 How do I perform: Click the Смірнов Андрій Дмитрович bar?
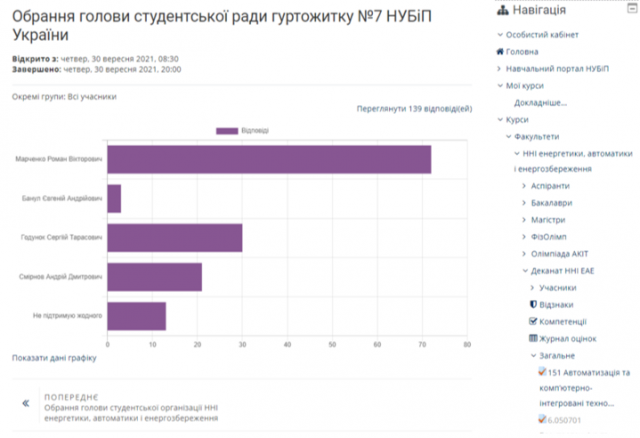tap(155, 277)
